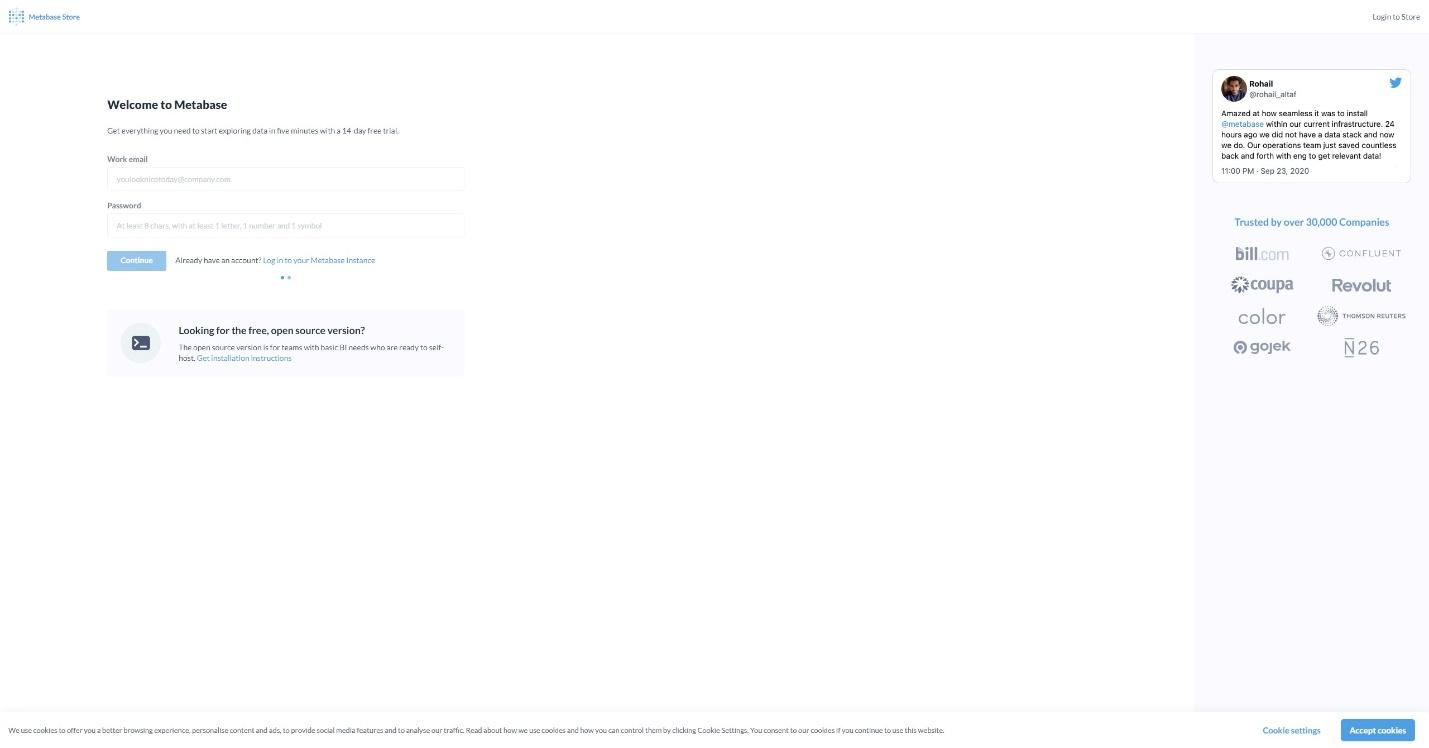Screen dimensions: 1429x748
Task: Open the Metabase Store home link
Action: click(x=44, y=17)
